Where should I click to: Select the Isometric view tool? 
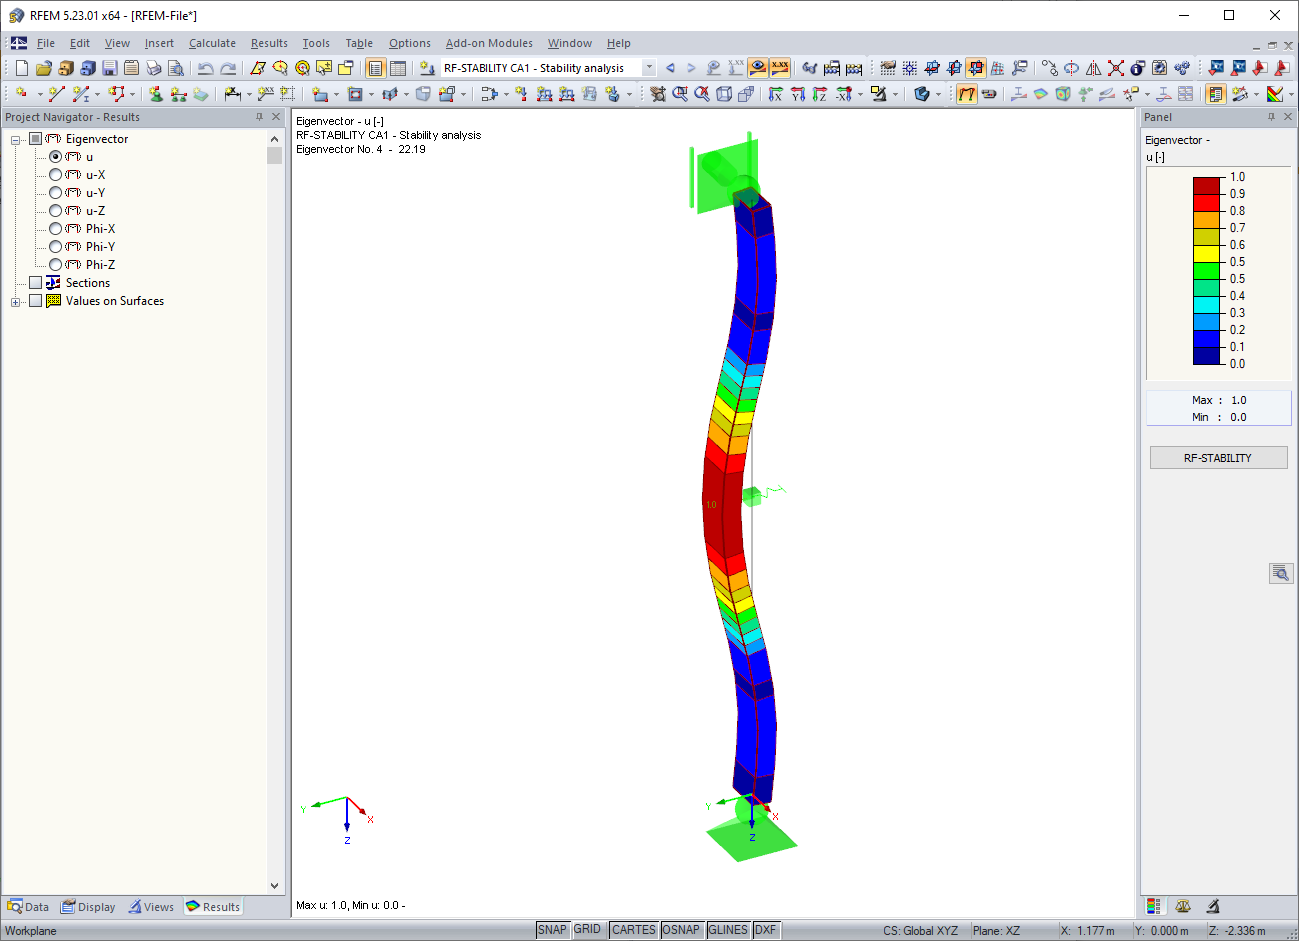pos(723,97)
